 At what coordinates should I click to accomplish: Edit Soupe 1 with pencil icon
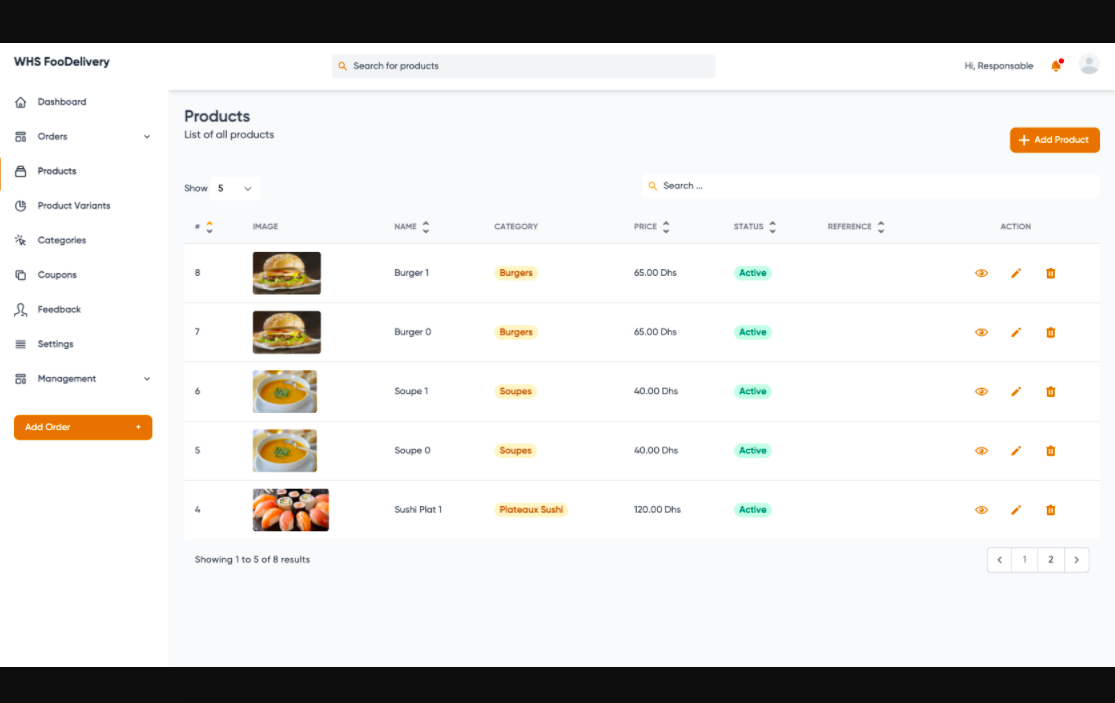(1016, 391)
